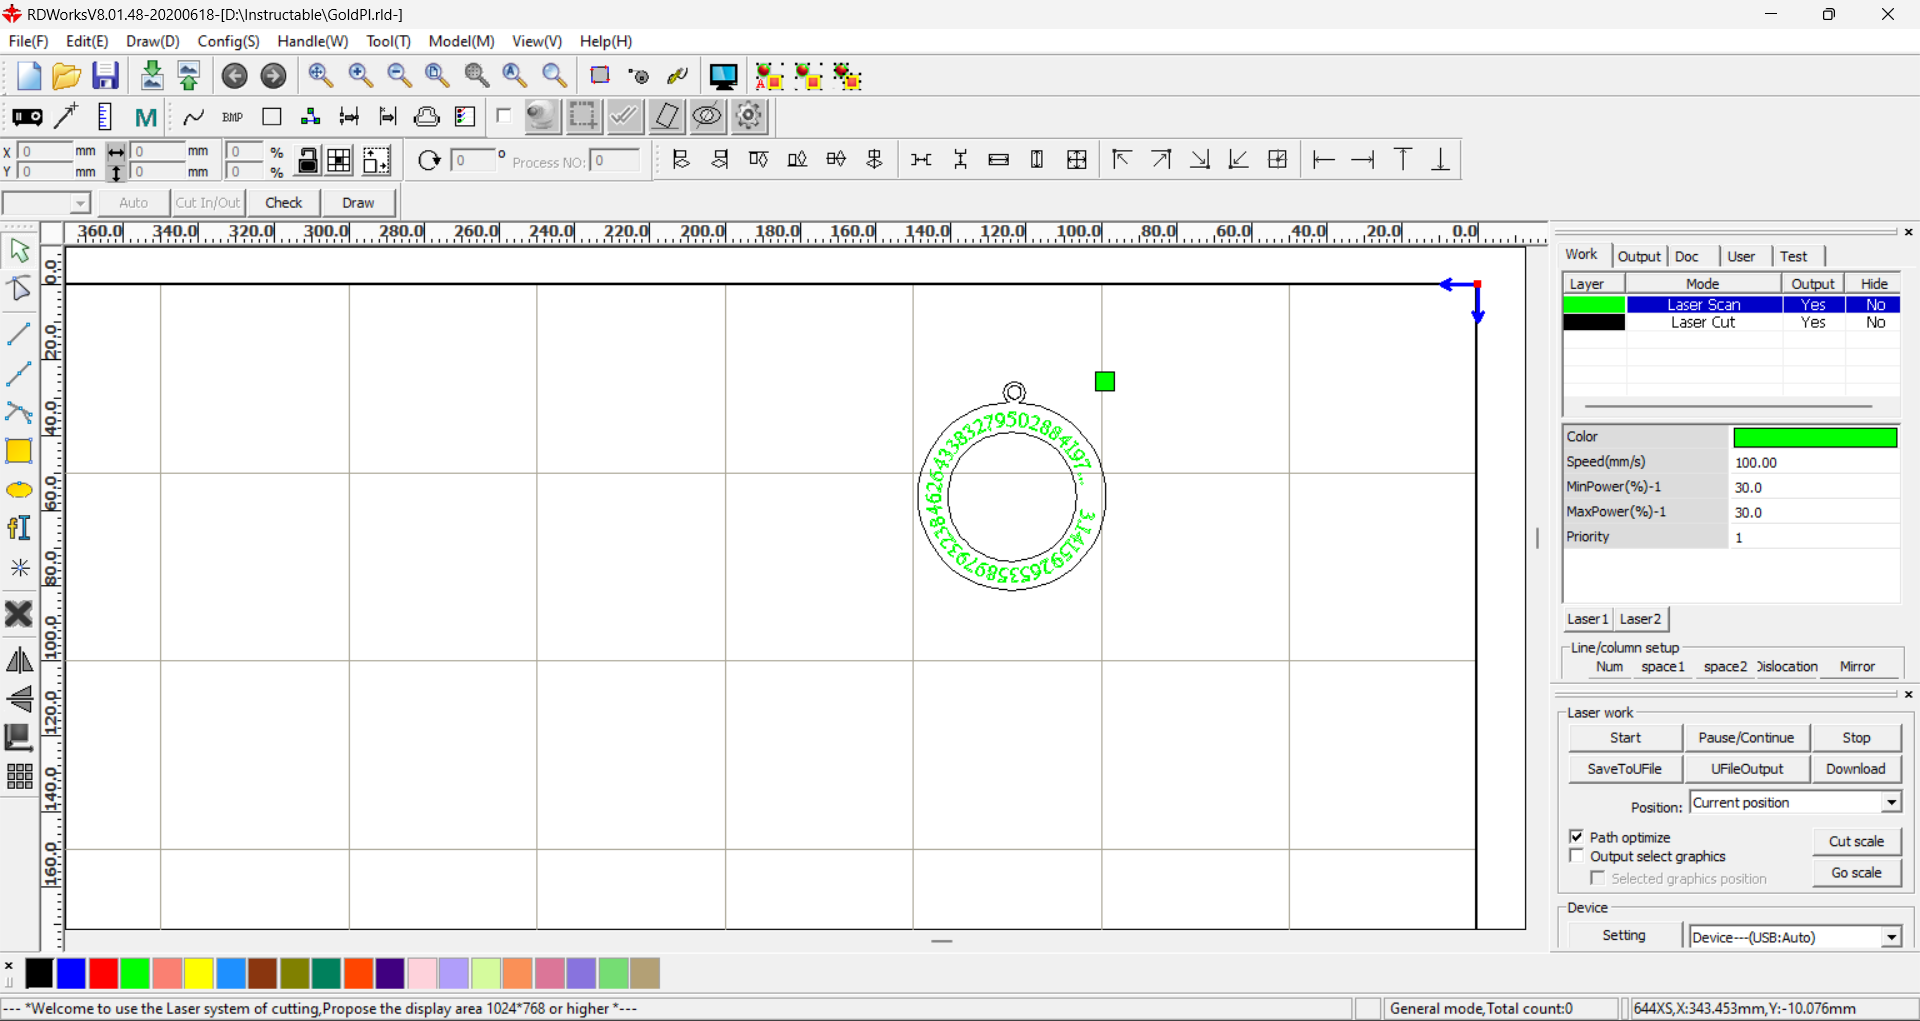
Task: Toggle Output Yes for Laser Cut layer
Action: [1813, 323]
